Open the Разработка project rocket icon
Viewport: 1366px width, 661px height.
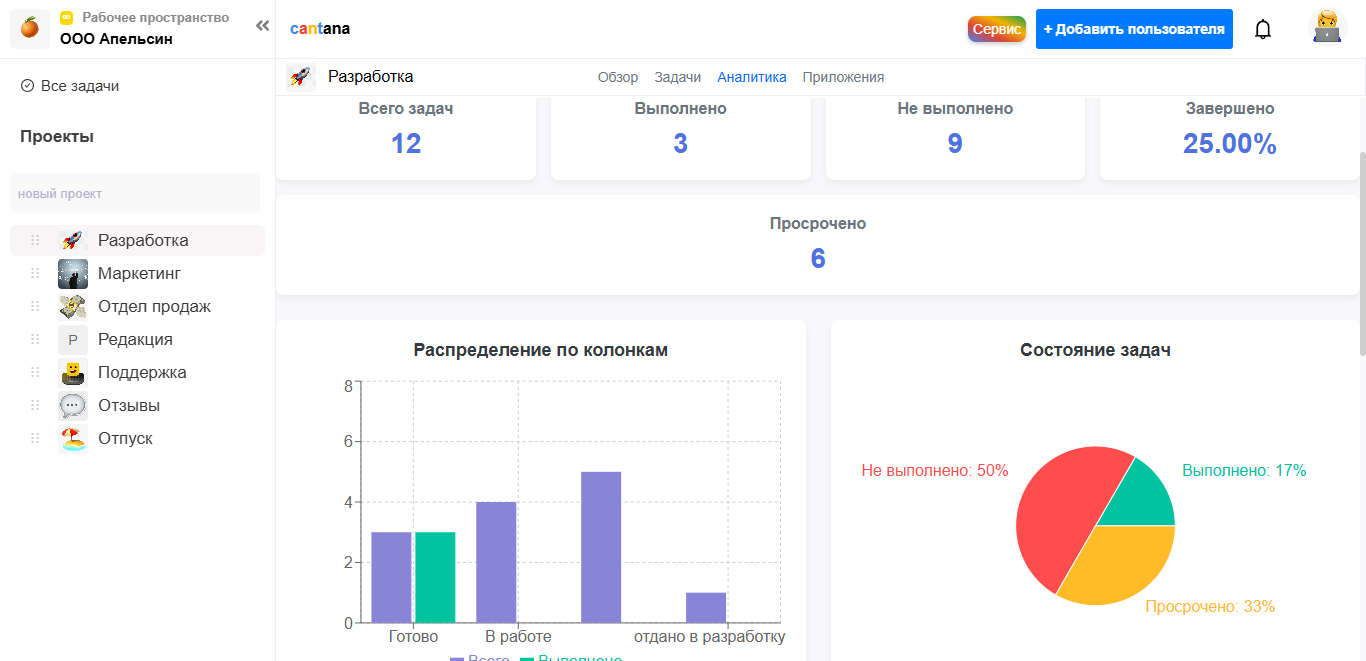[73, 240]
